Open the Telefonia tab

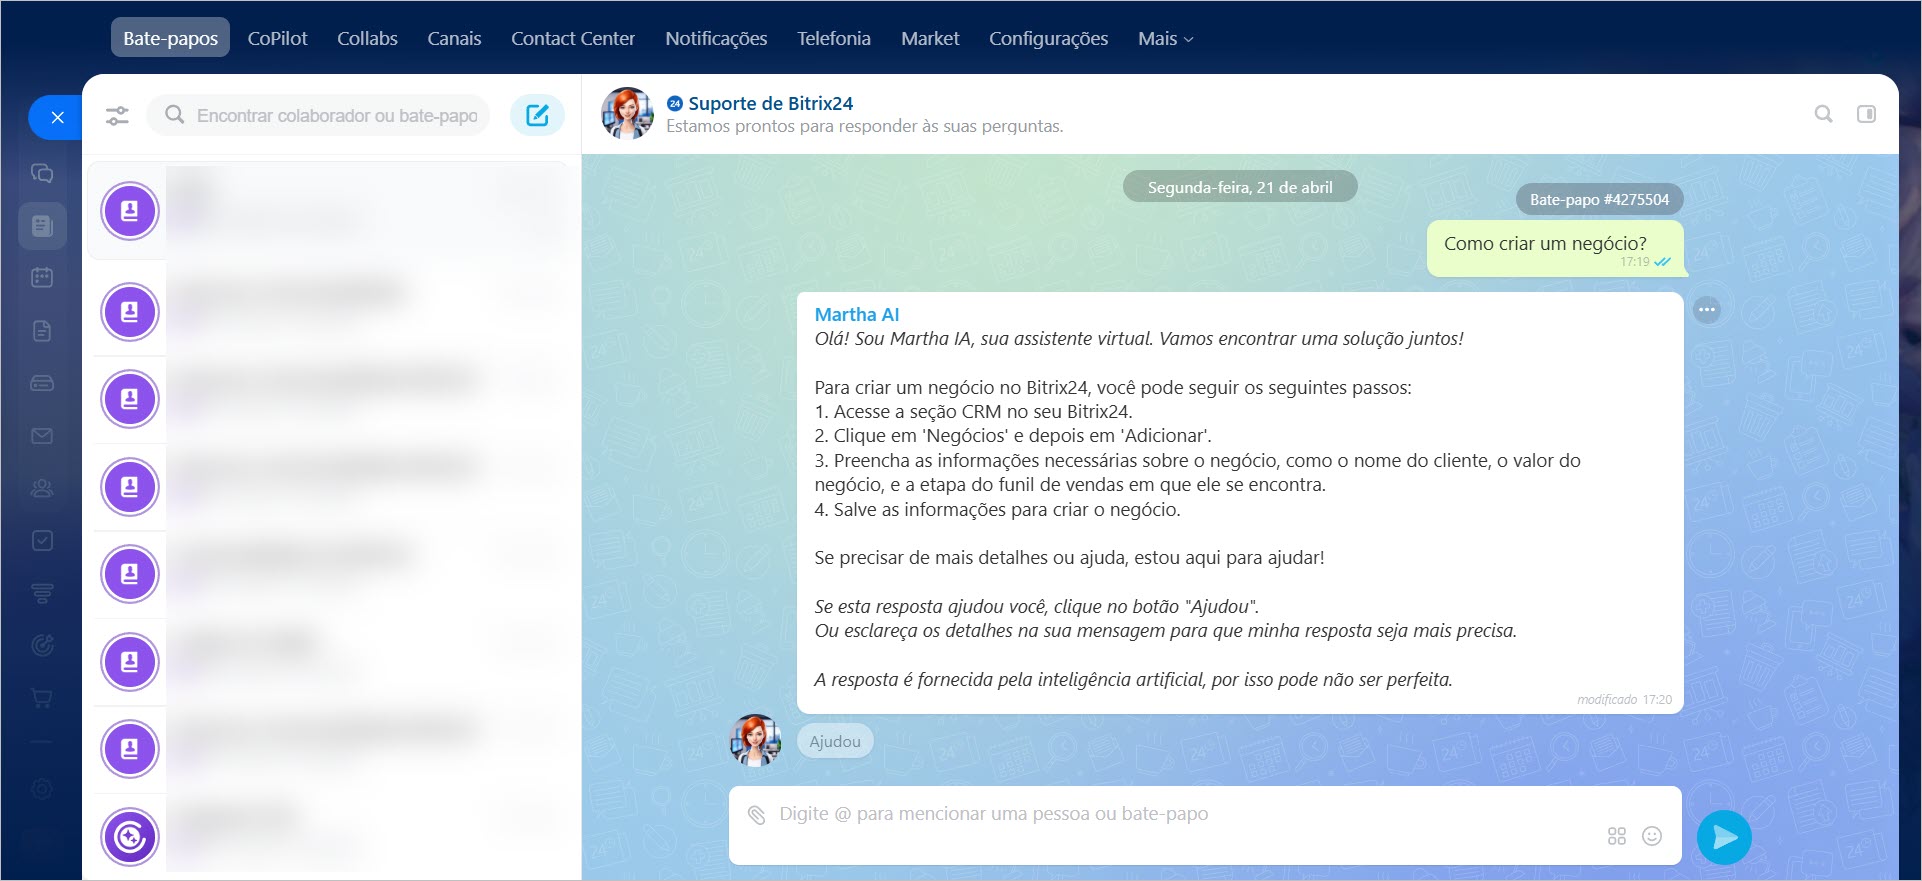point(834,38)
